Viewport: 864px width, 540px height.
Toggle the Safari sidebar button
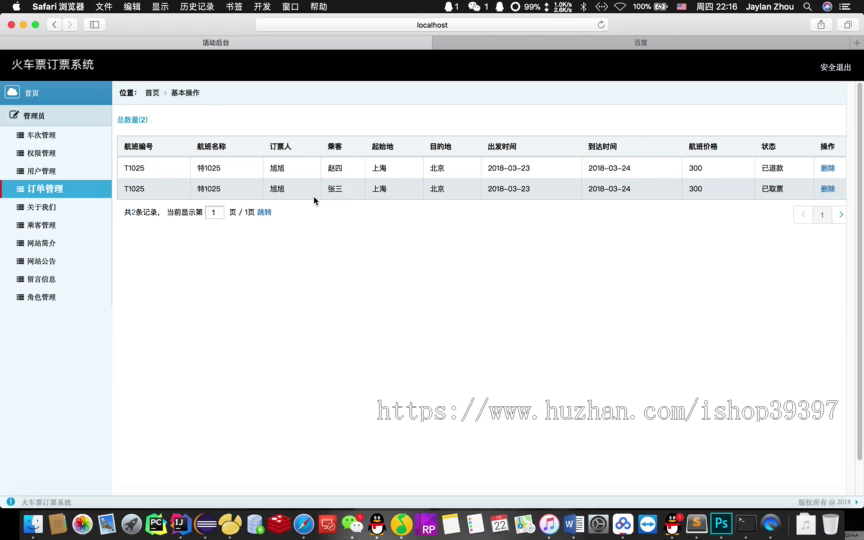point(94,25)
